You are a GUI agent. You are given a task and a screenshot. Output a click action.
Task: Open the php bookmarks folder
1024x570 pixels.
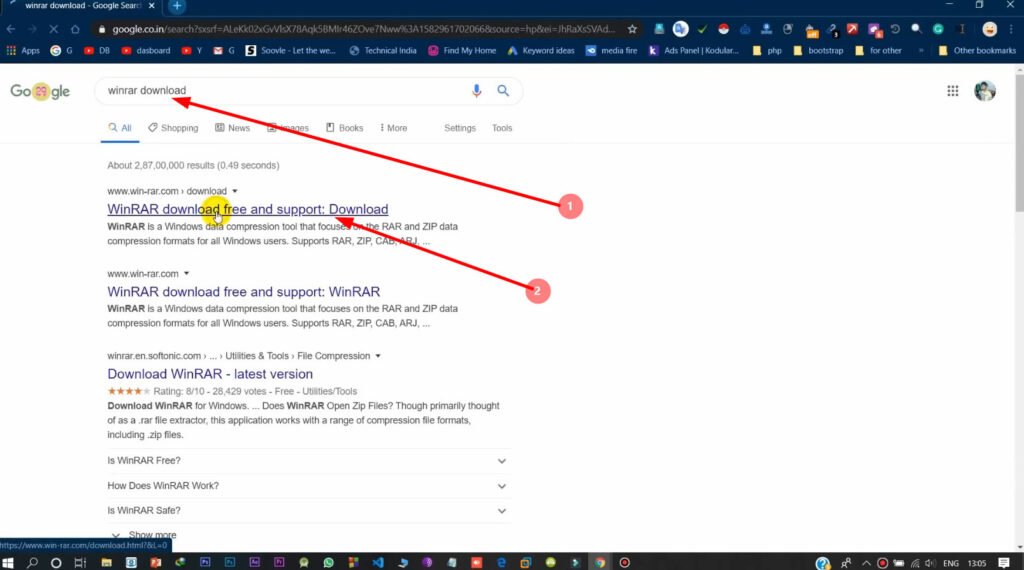767,50
